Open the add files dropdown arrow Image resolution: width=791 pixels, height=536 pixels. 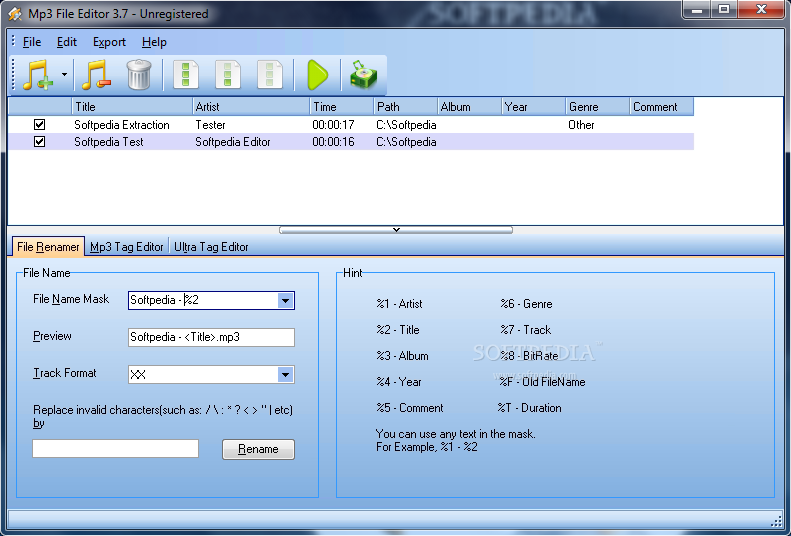click(x=65, y=75)
